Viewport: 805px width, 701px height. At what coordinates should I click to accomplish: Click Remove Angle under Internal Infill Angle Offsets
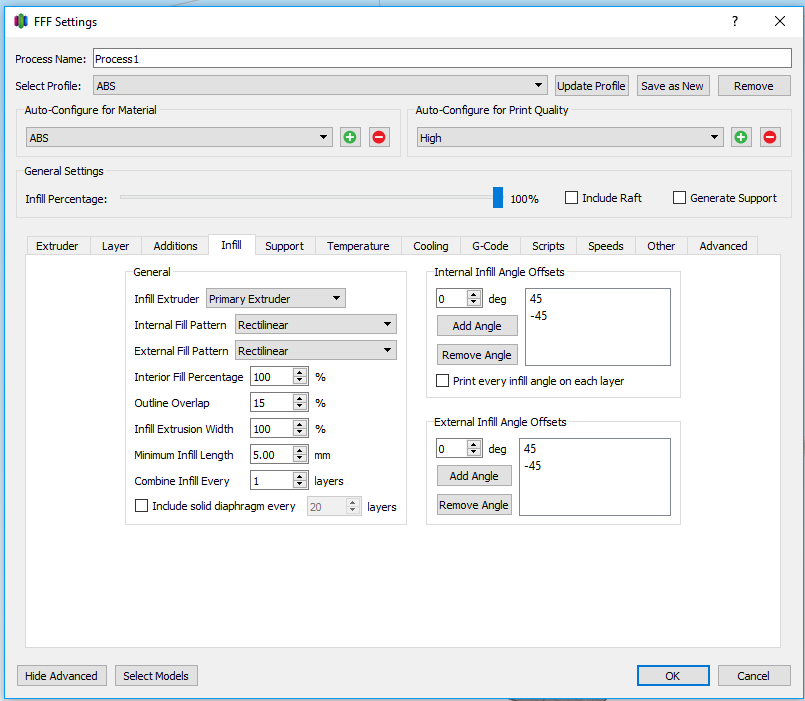pos(477,355)
